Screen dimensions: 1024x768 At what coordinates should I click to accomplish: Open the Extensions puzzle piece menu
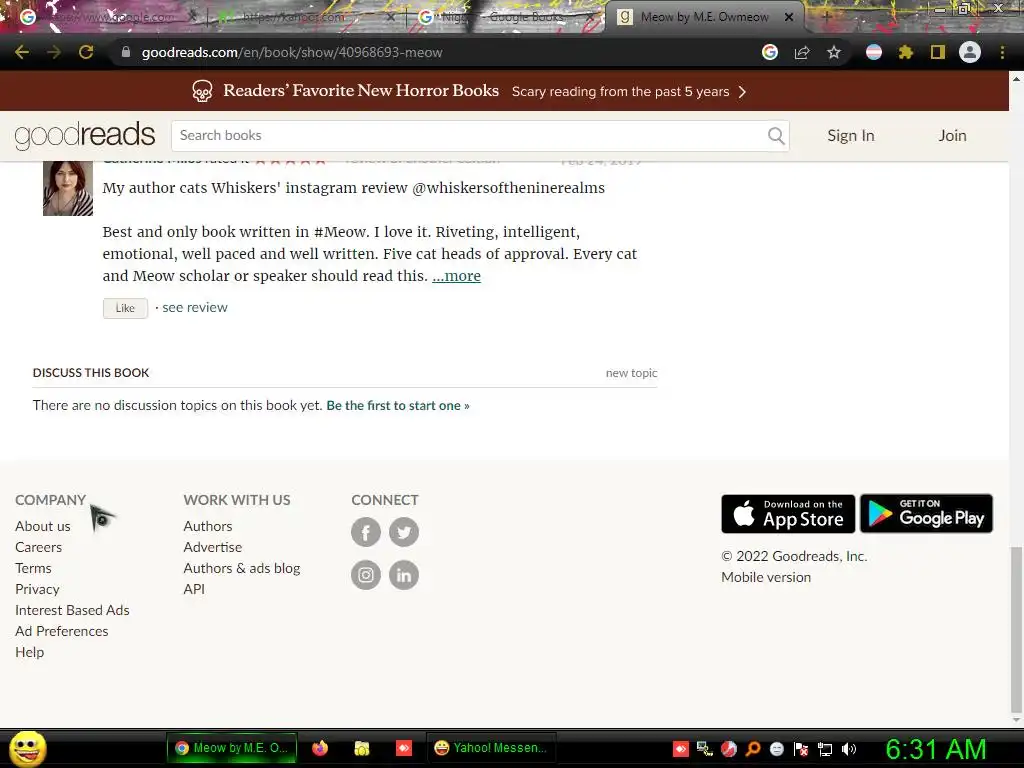(906, 52)
